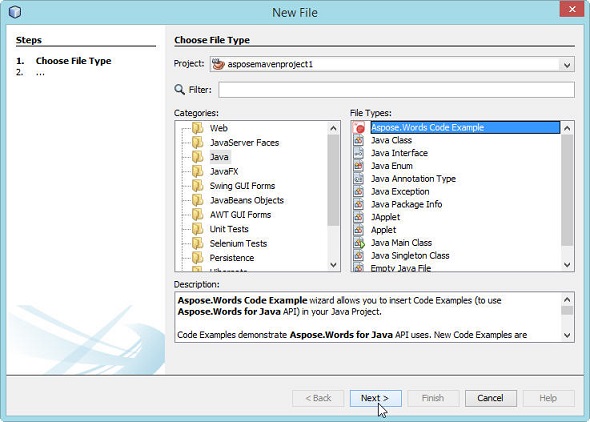Select Java Enum in File Types
The image size is (590, 422).
pyautogui.click(x=392, y=166)
